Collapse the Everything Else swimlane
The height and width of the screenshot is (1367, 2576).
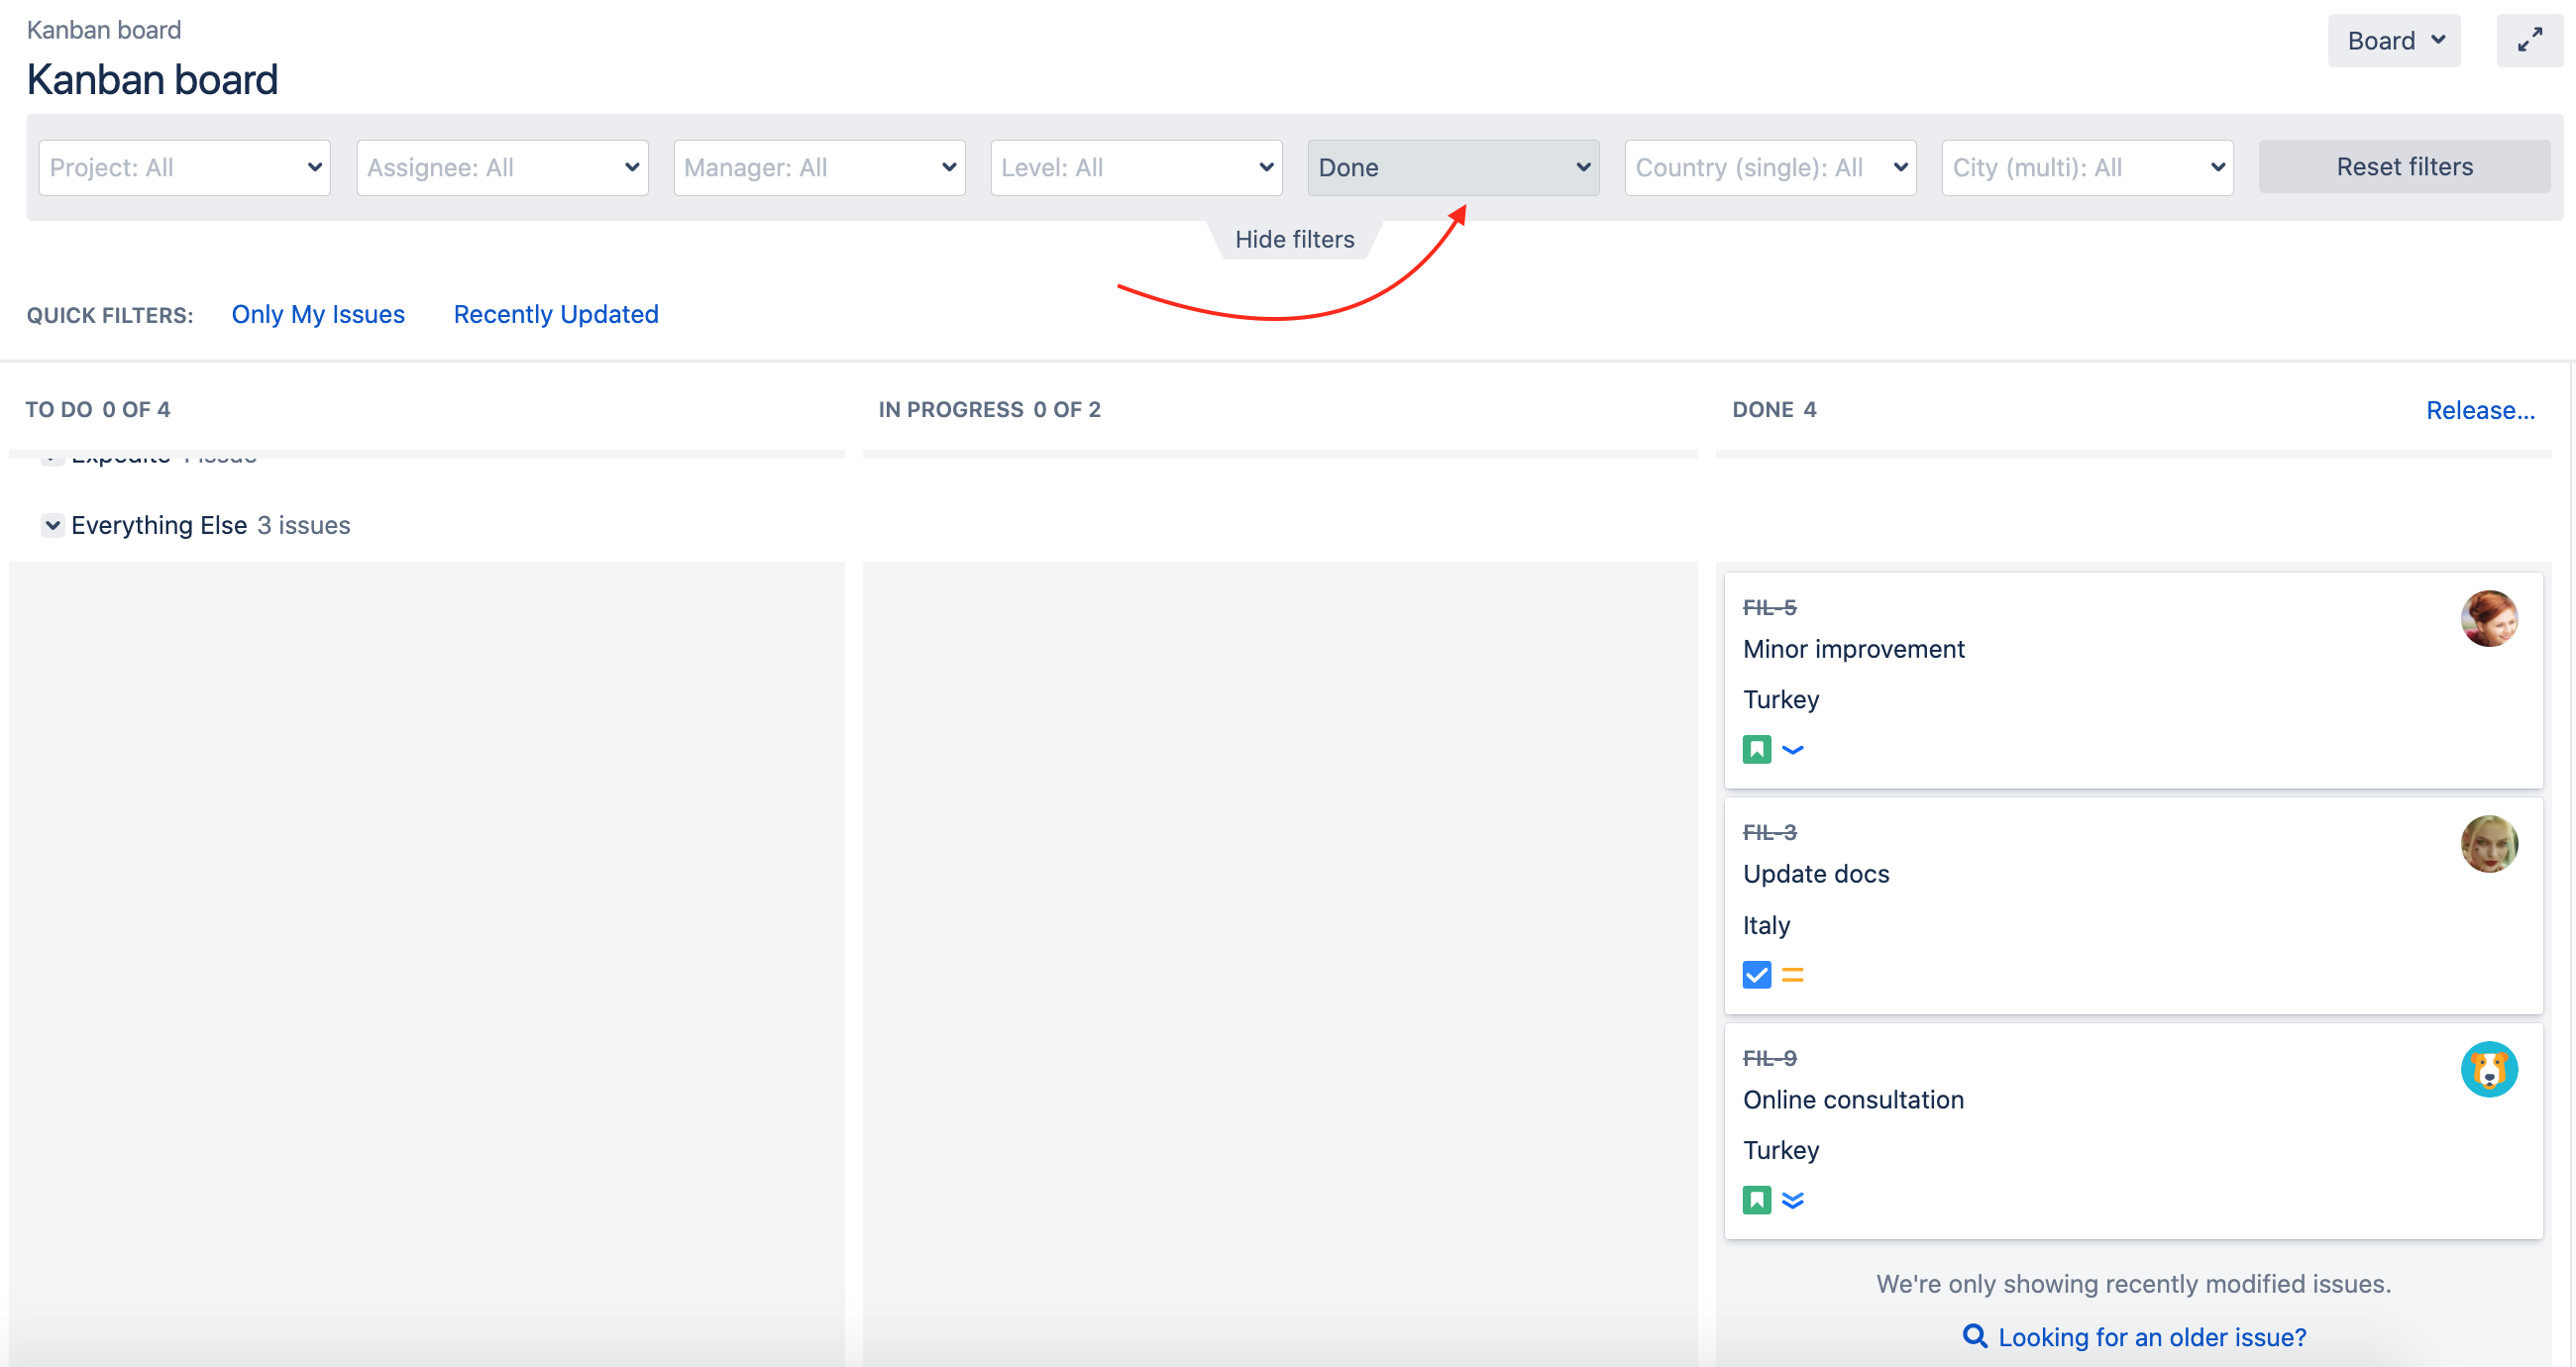pos(53,525)
